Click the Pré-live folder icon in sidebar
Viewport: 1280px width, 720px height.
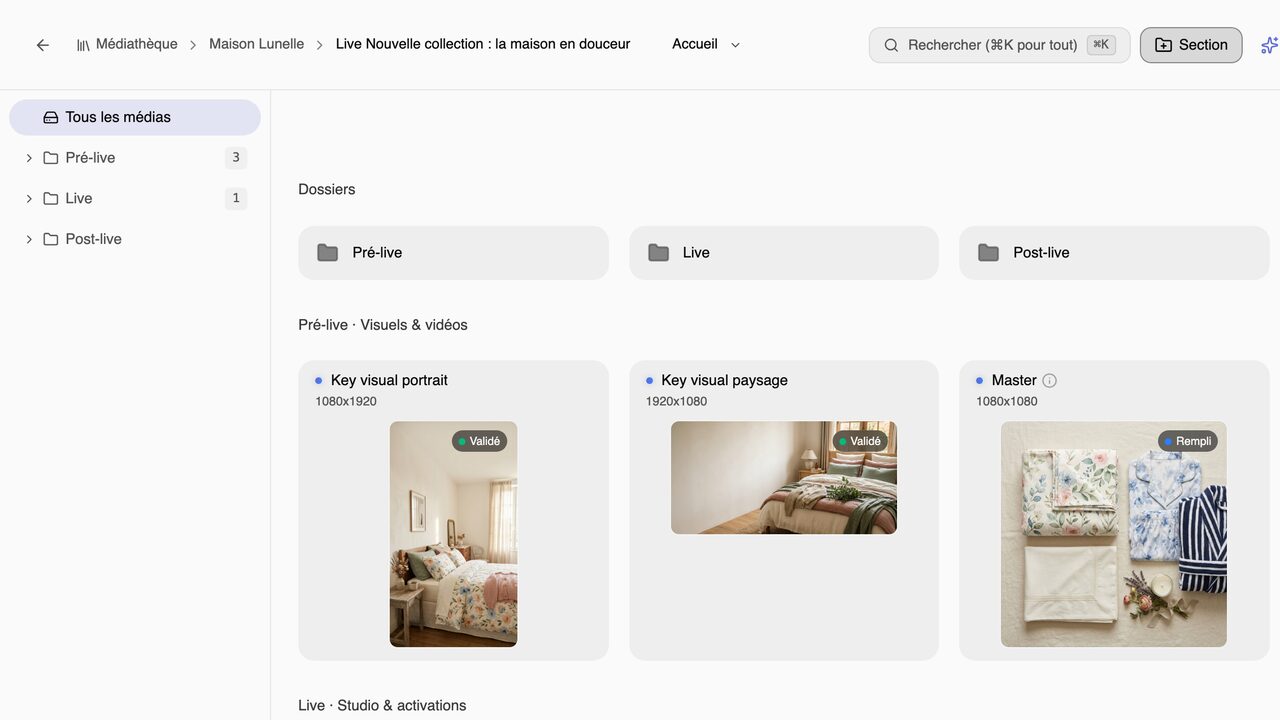click(x=51, y=158)
